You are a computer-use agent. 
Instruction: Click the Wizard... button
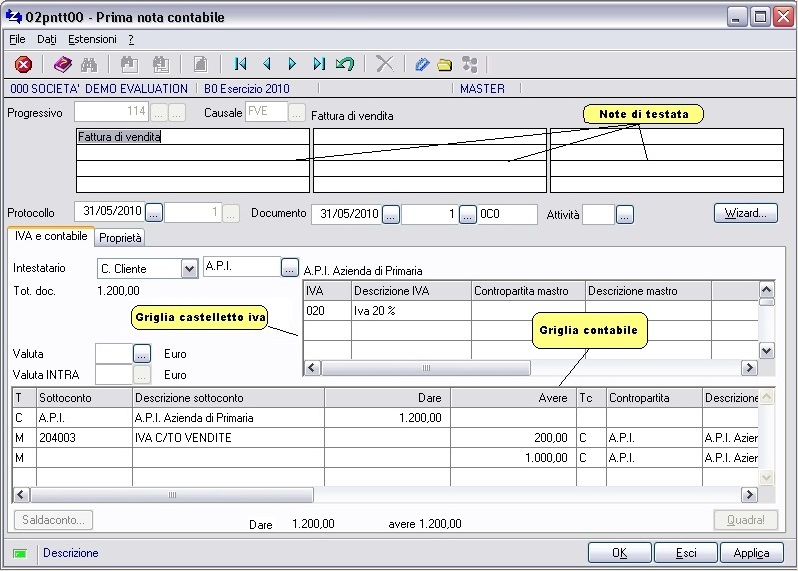pyautogui.click(x=746, y=213)
